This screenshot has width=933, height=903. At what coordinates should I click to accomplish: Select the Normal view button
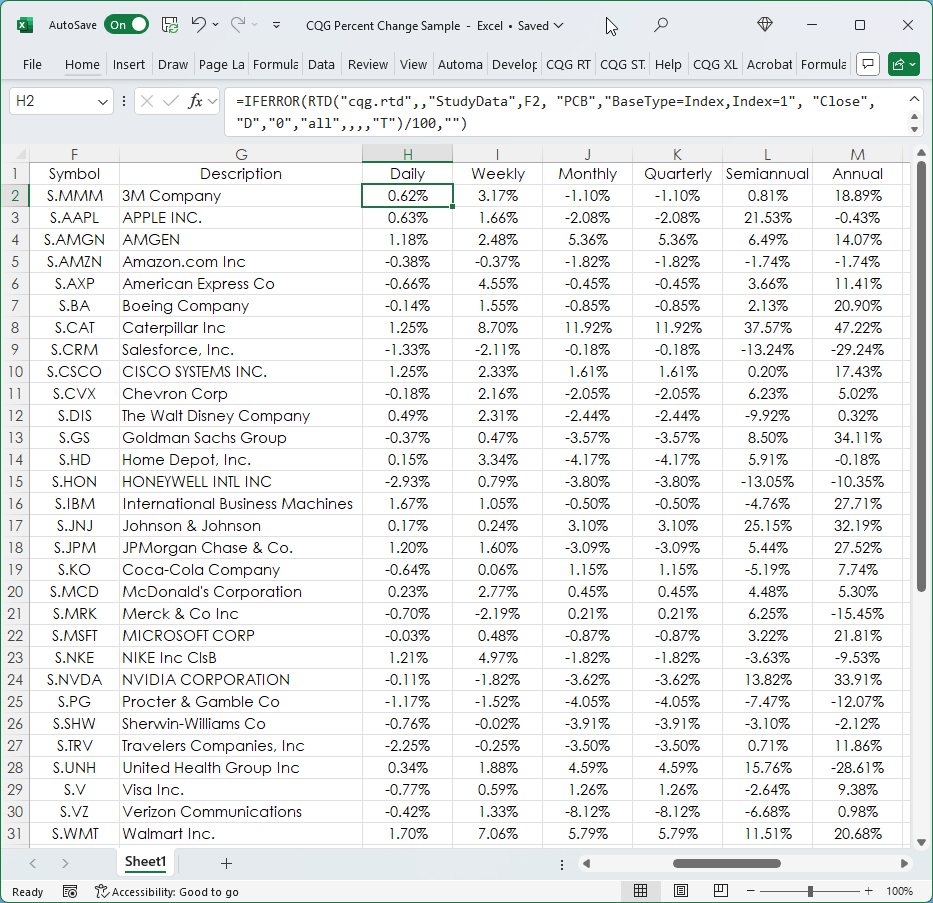pos(641,891)
